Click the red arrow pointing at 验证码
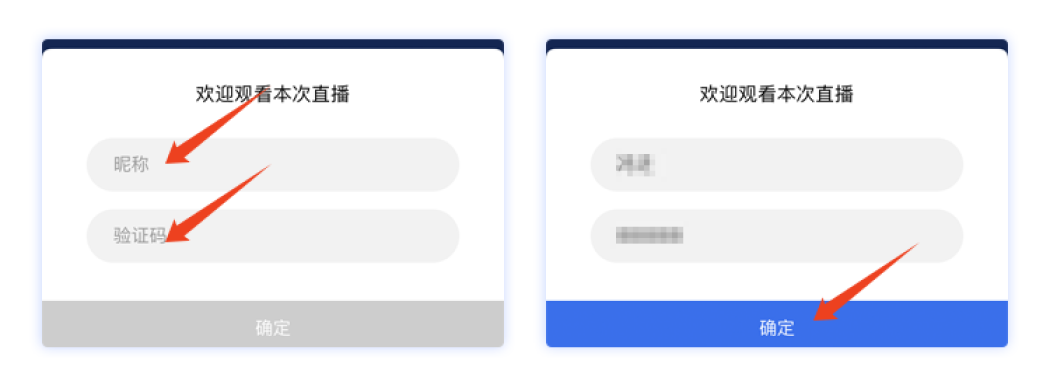This screenshot has width=1050, height=390. (x=218, y=203)
